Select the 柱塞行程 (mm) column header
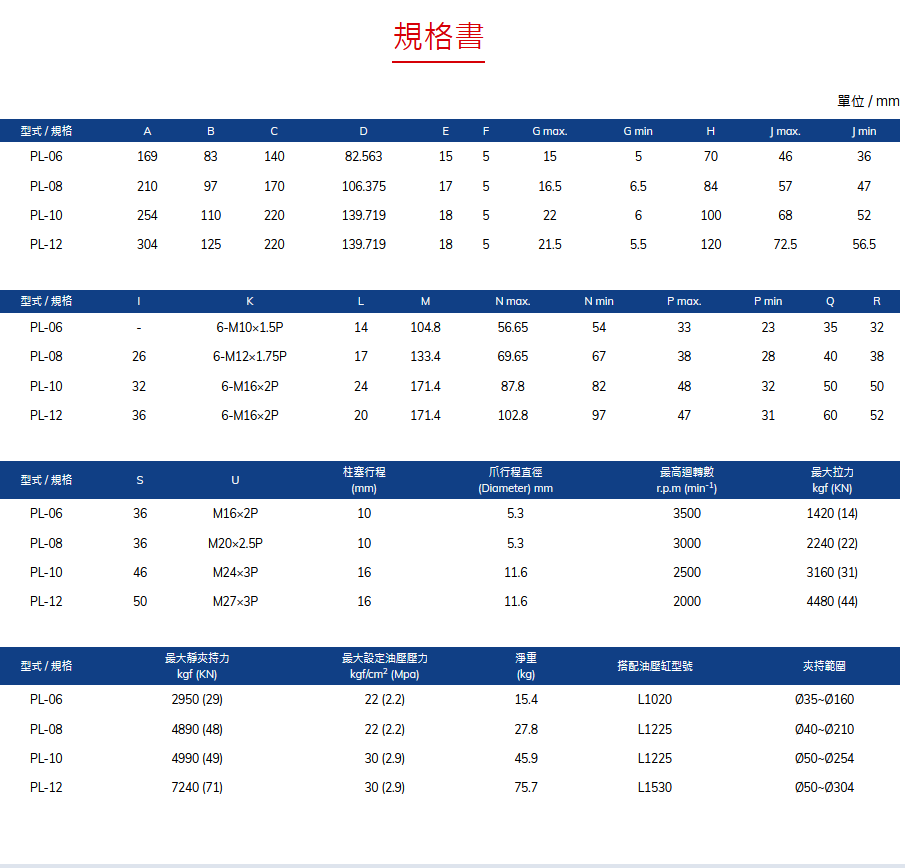 (x=364, y=480)
